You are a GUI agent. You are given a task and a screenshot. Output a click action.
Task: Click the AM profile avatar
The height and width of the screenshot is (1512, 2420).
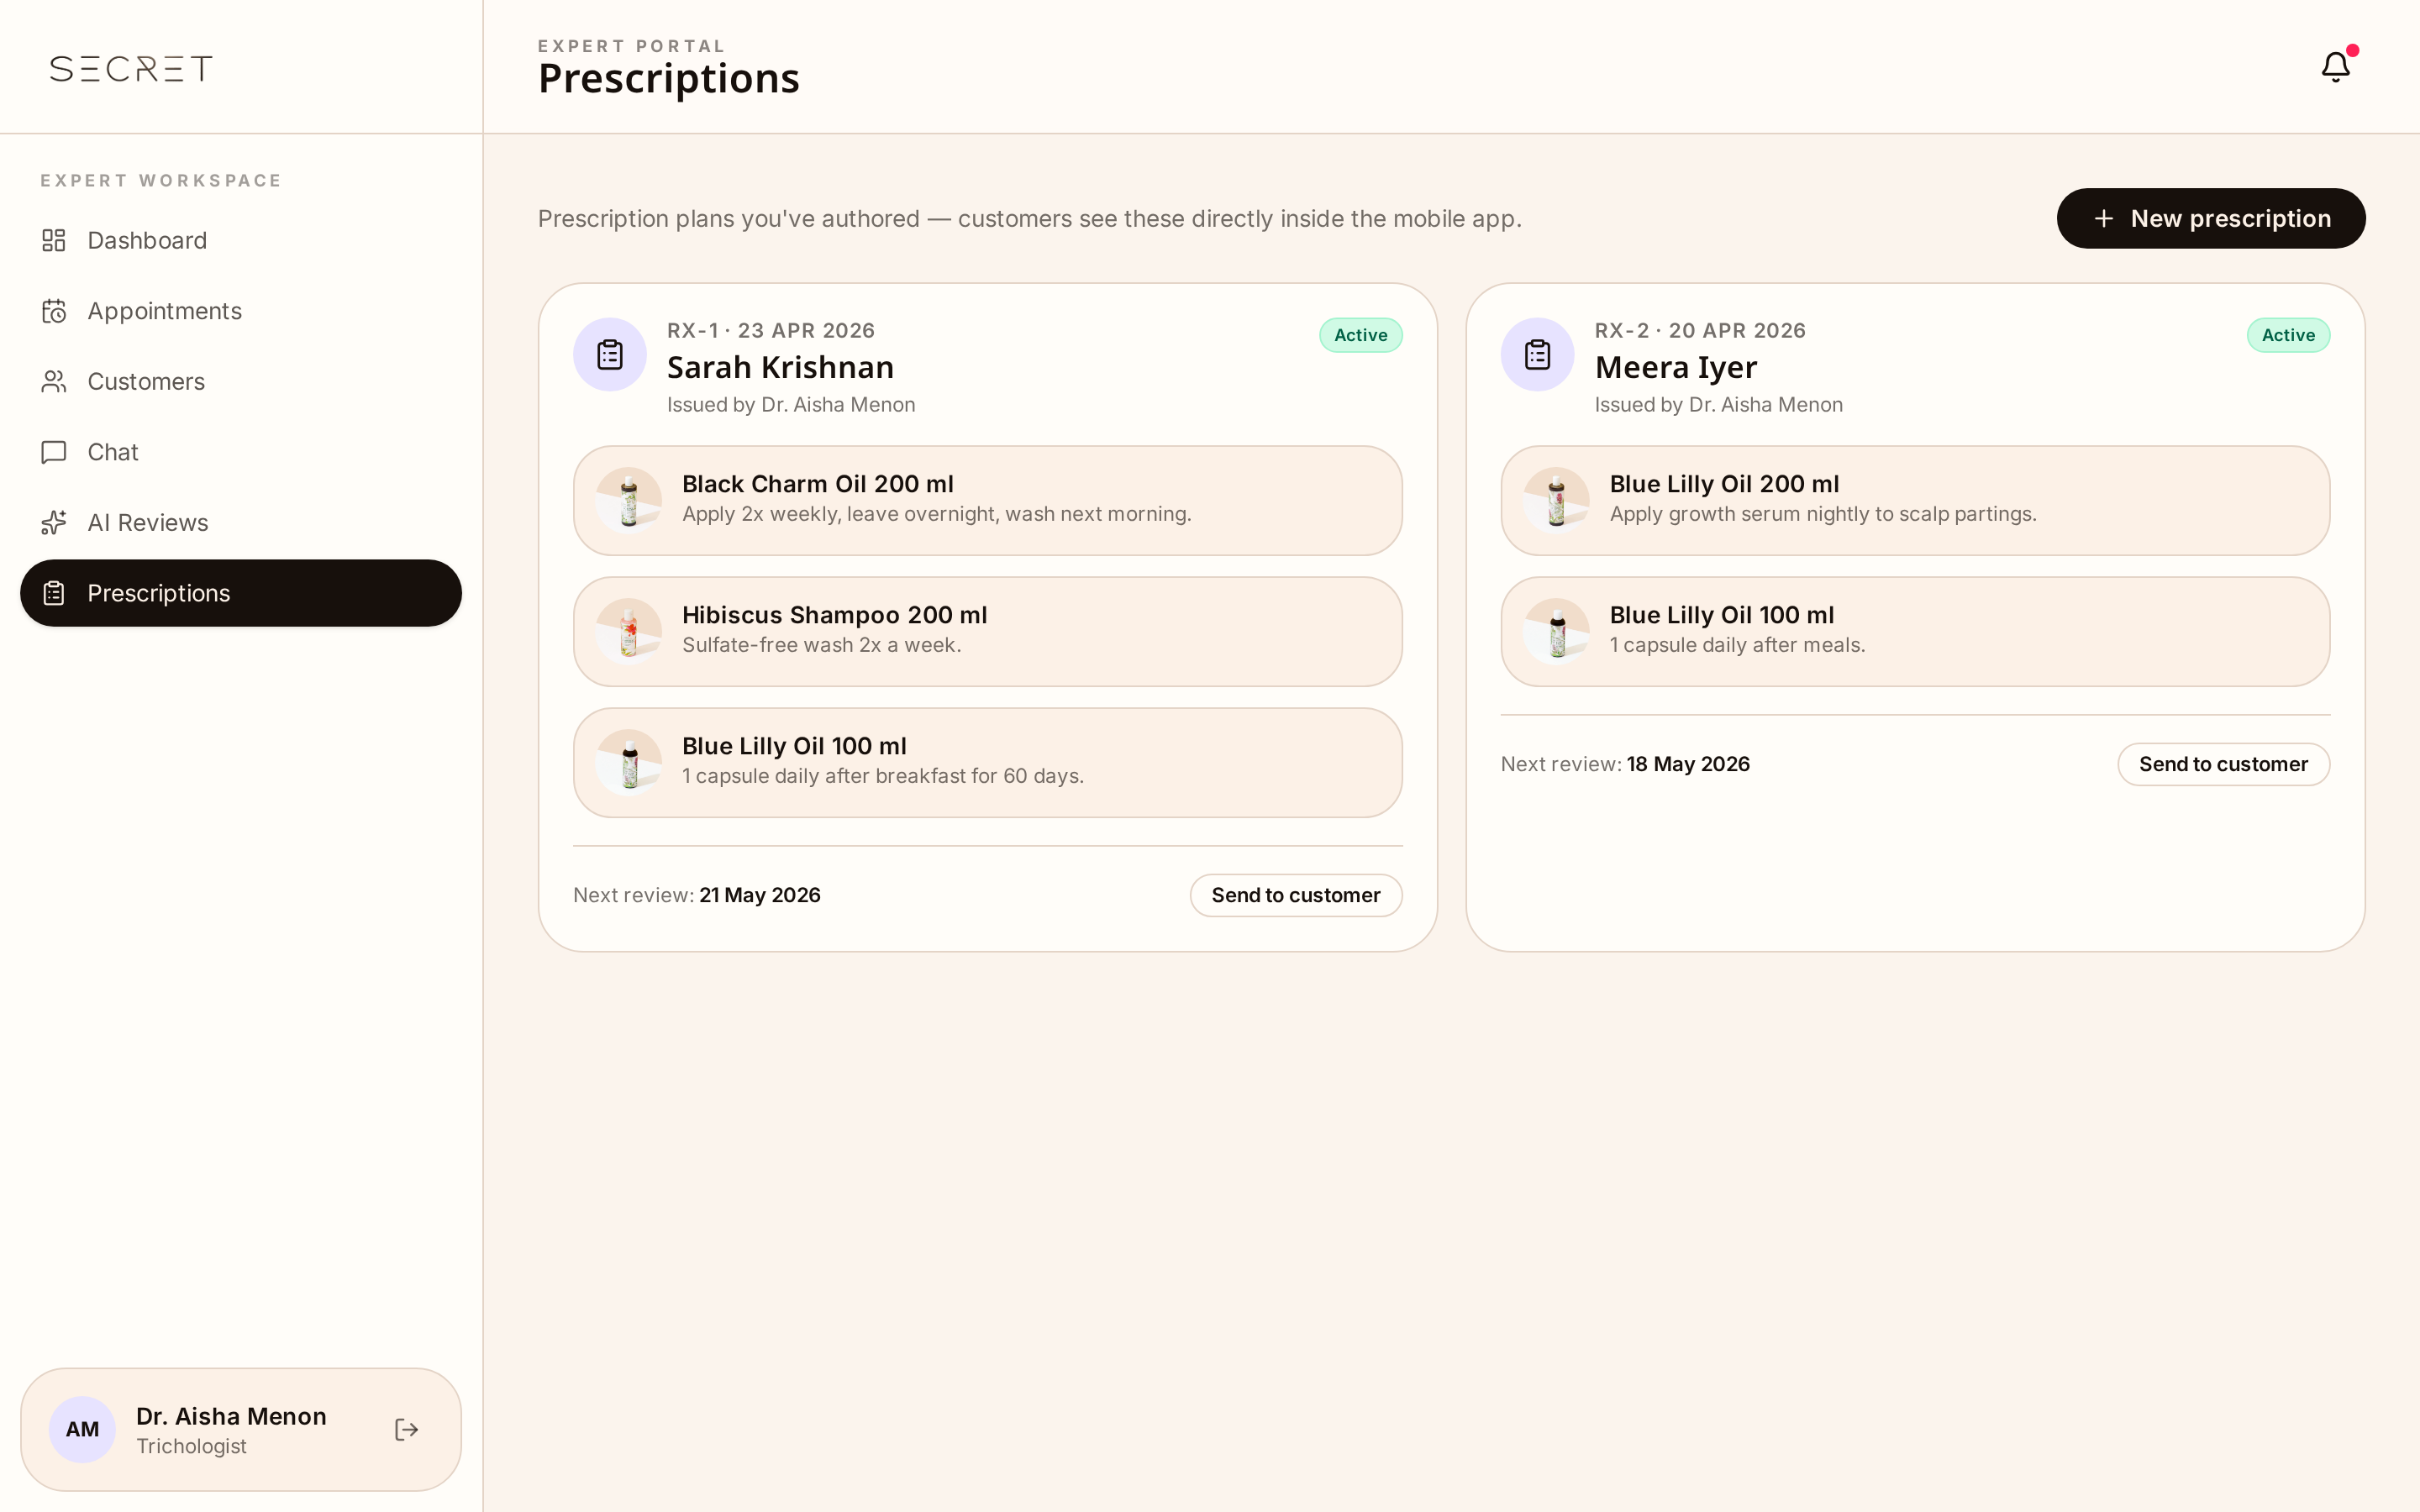(x=82, y=1429)
